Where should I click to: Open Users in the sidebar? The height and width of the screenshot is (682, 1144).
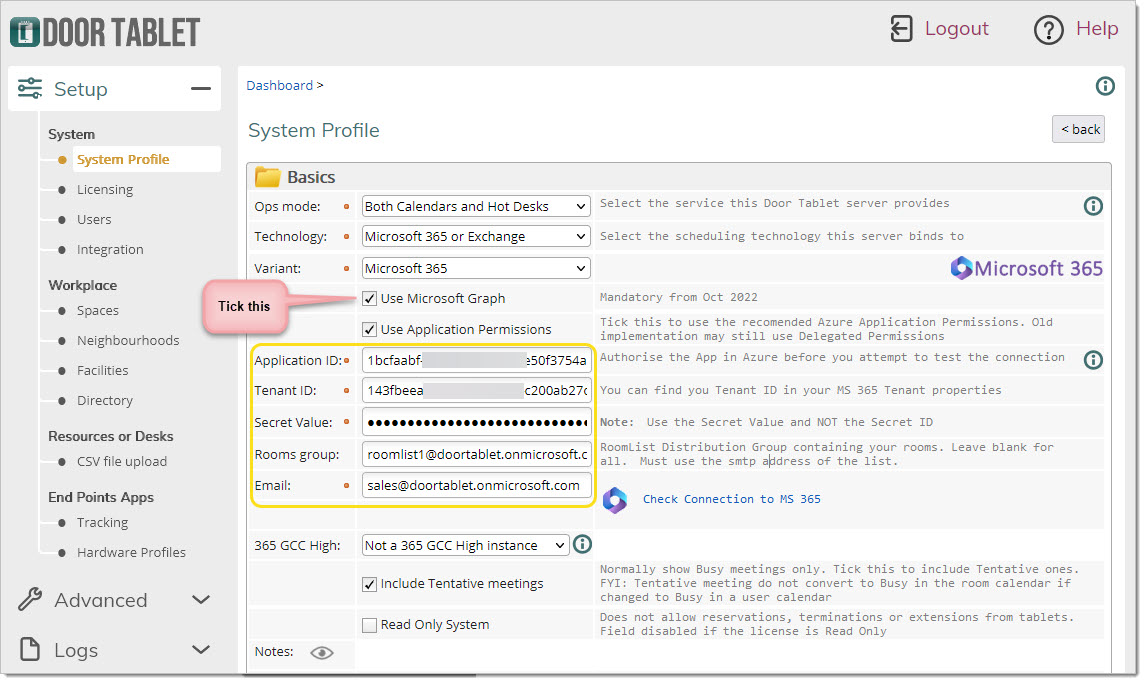point(94,220)
